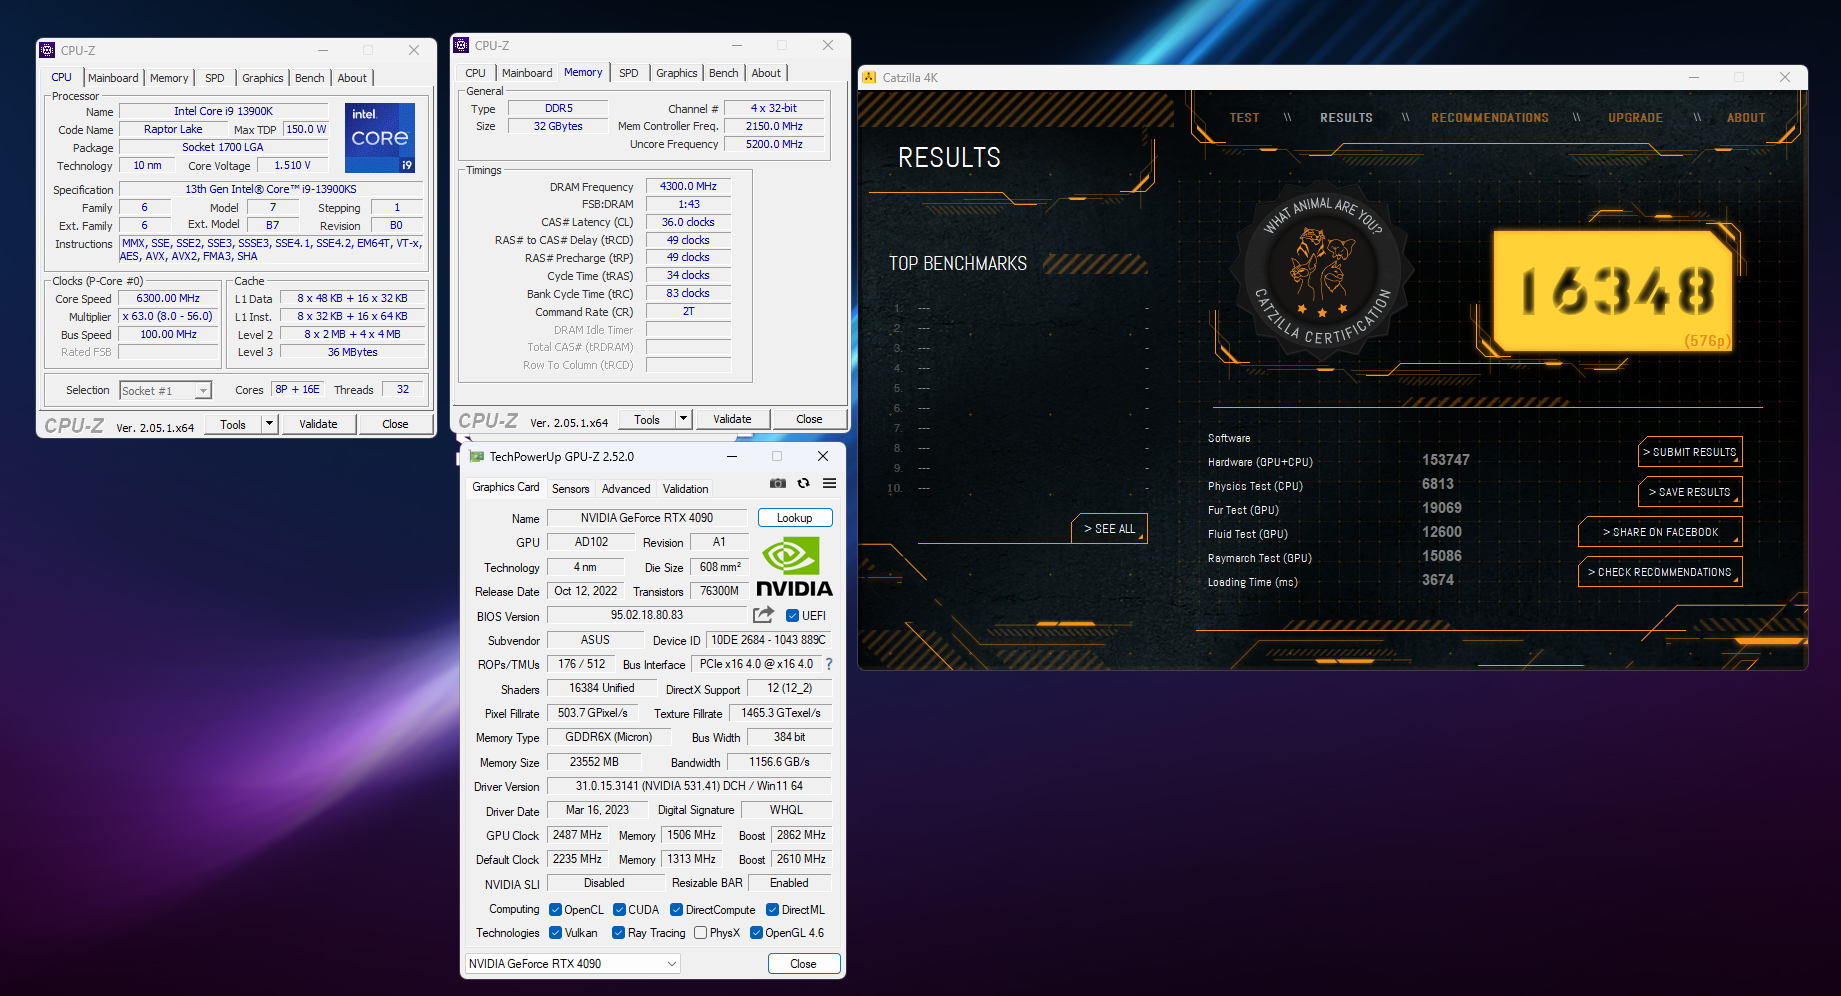The image size is (1841, 996).
Task: Go to Catzilla TEST section
Action: [x=1244, y=118]
